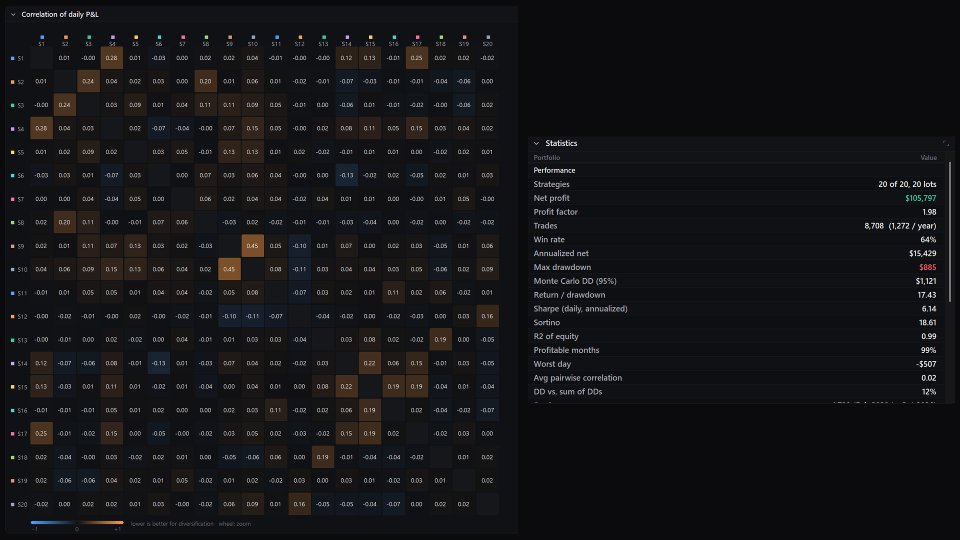Select the Trades statistic row
Screen dimensions: 960x540
point(735,226)
